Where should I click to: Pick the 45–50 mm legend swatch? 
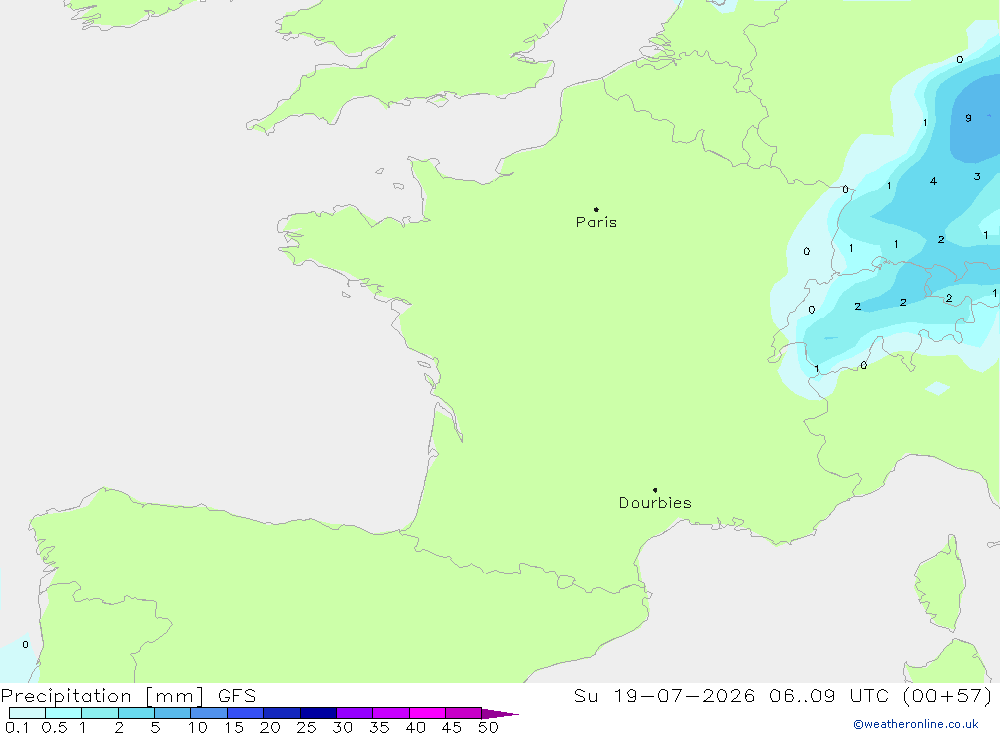pyautogui.click(x=464, y=713)
